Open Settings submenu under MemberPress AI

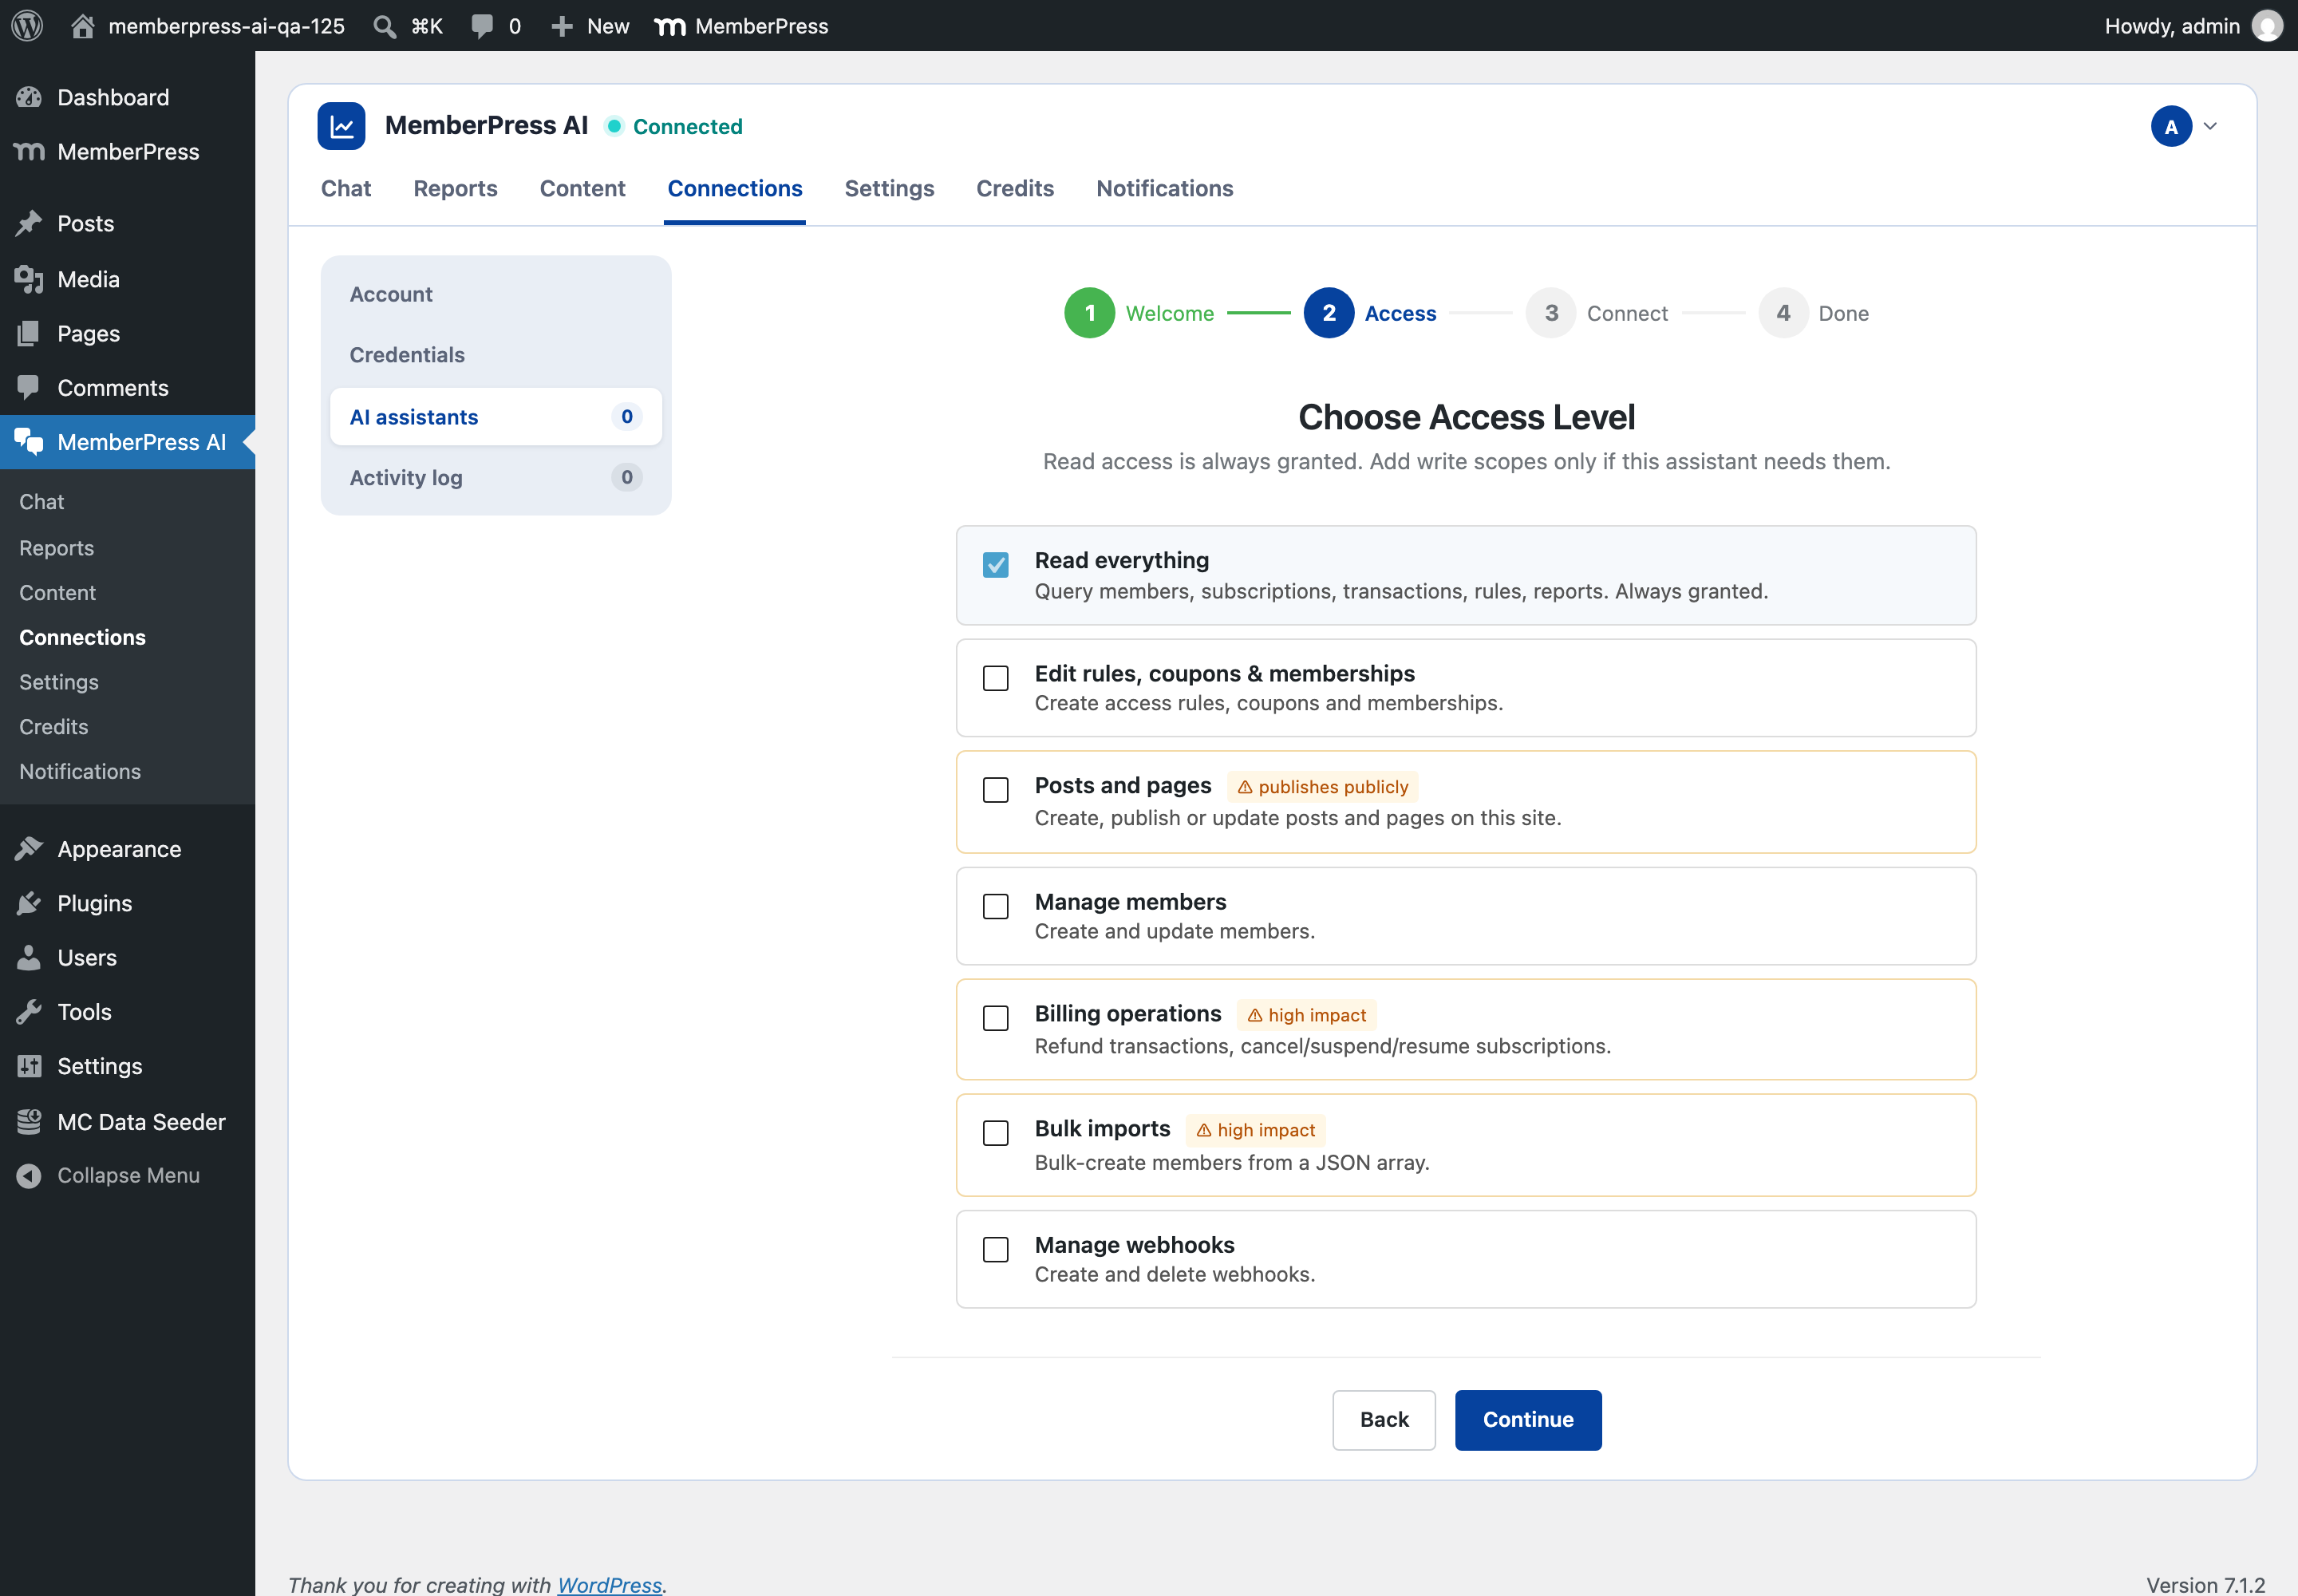[59, 682]
